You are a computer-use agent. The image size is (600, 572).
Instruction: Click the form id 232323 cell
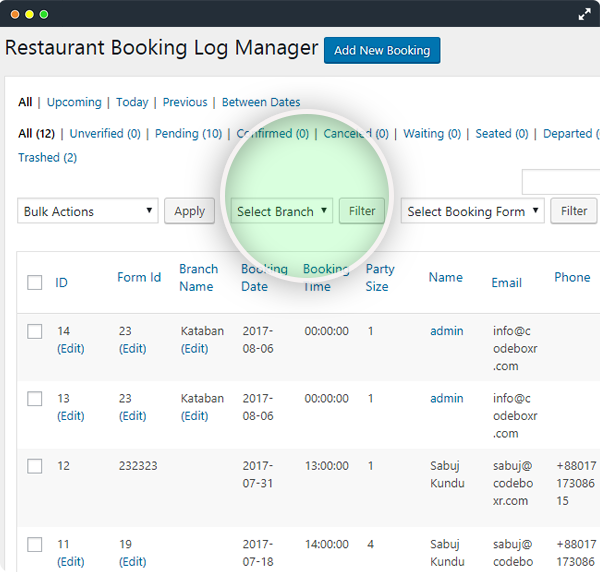(138, 466)
